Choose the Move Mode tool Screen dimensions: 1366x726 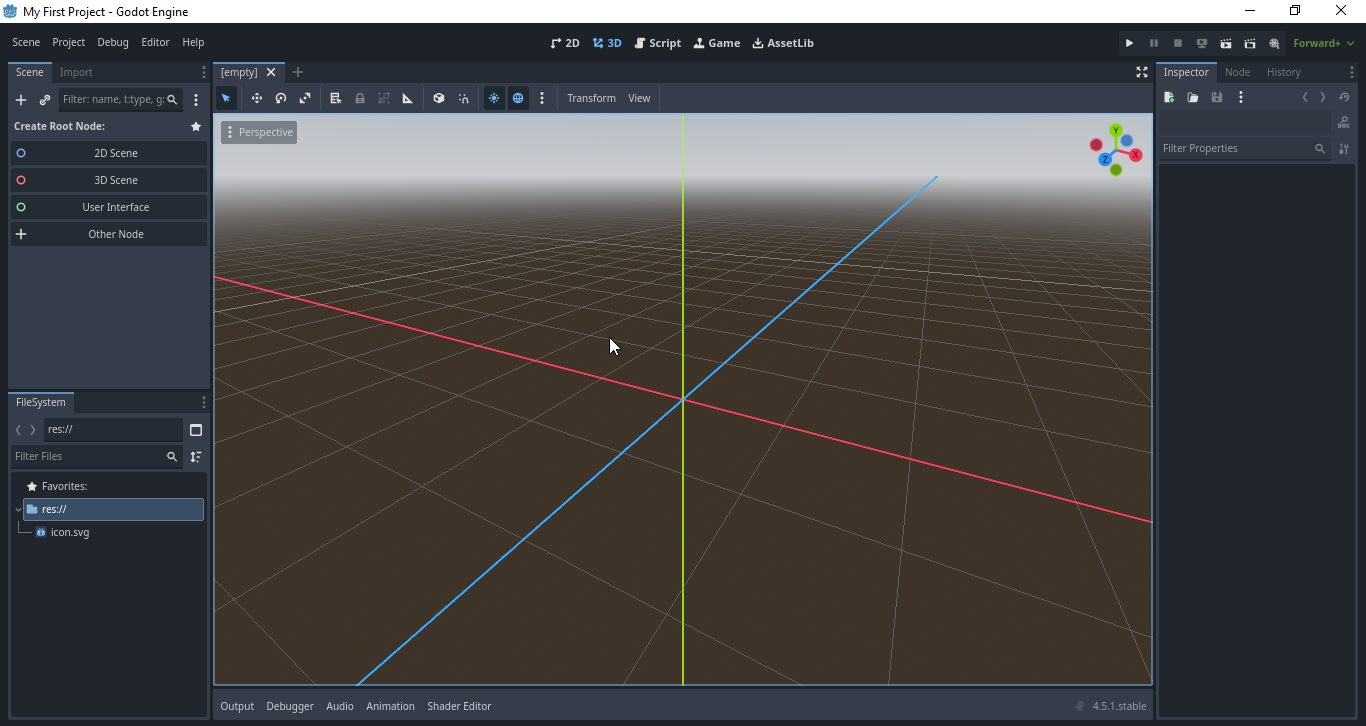(257, 98)
